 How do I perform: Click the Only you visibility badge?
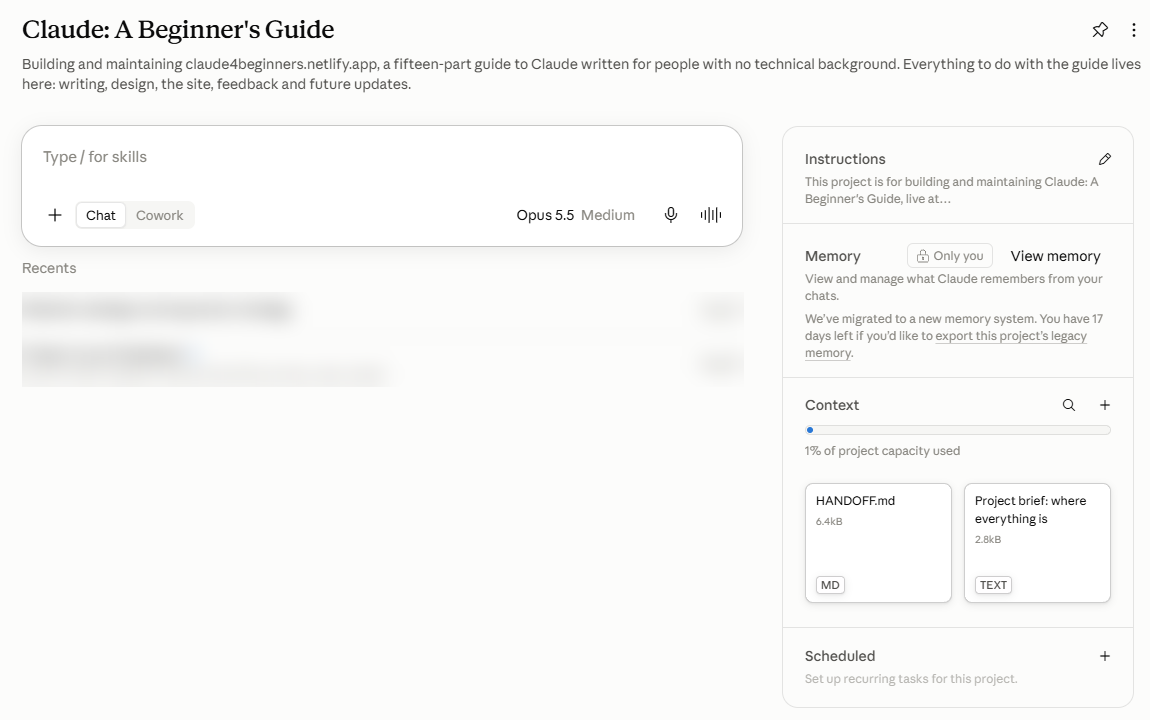coord(950,256)
